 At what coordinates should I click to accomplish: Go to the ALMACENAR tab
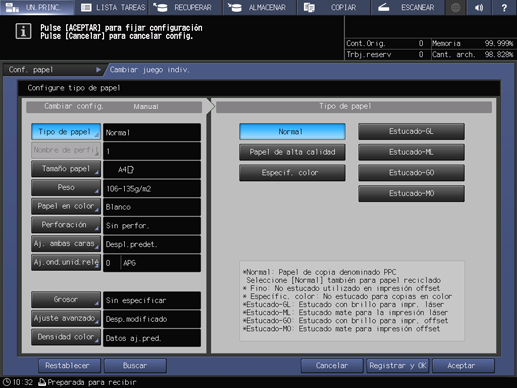(259, 7)
